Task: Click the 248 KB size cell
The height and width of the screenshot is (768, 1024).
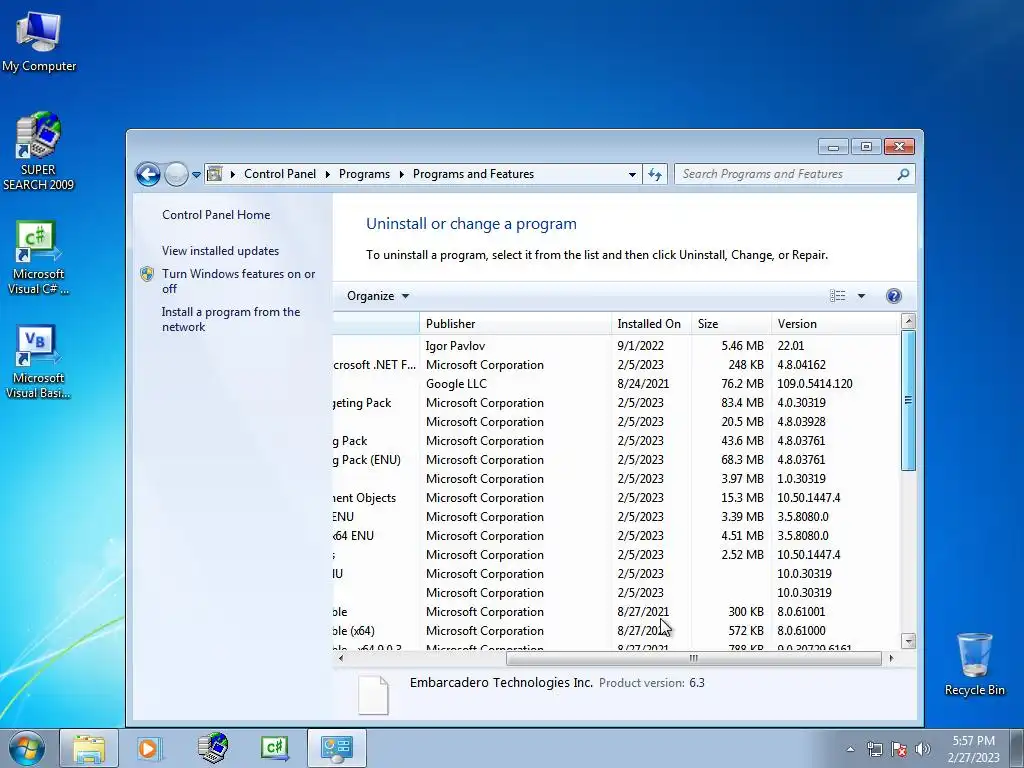Action: click(x=746, y=364)
